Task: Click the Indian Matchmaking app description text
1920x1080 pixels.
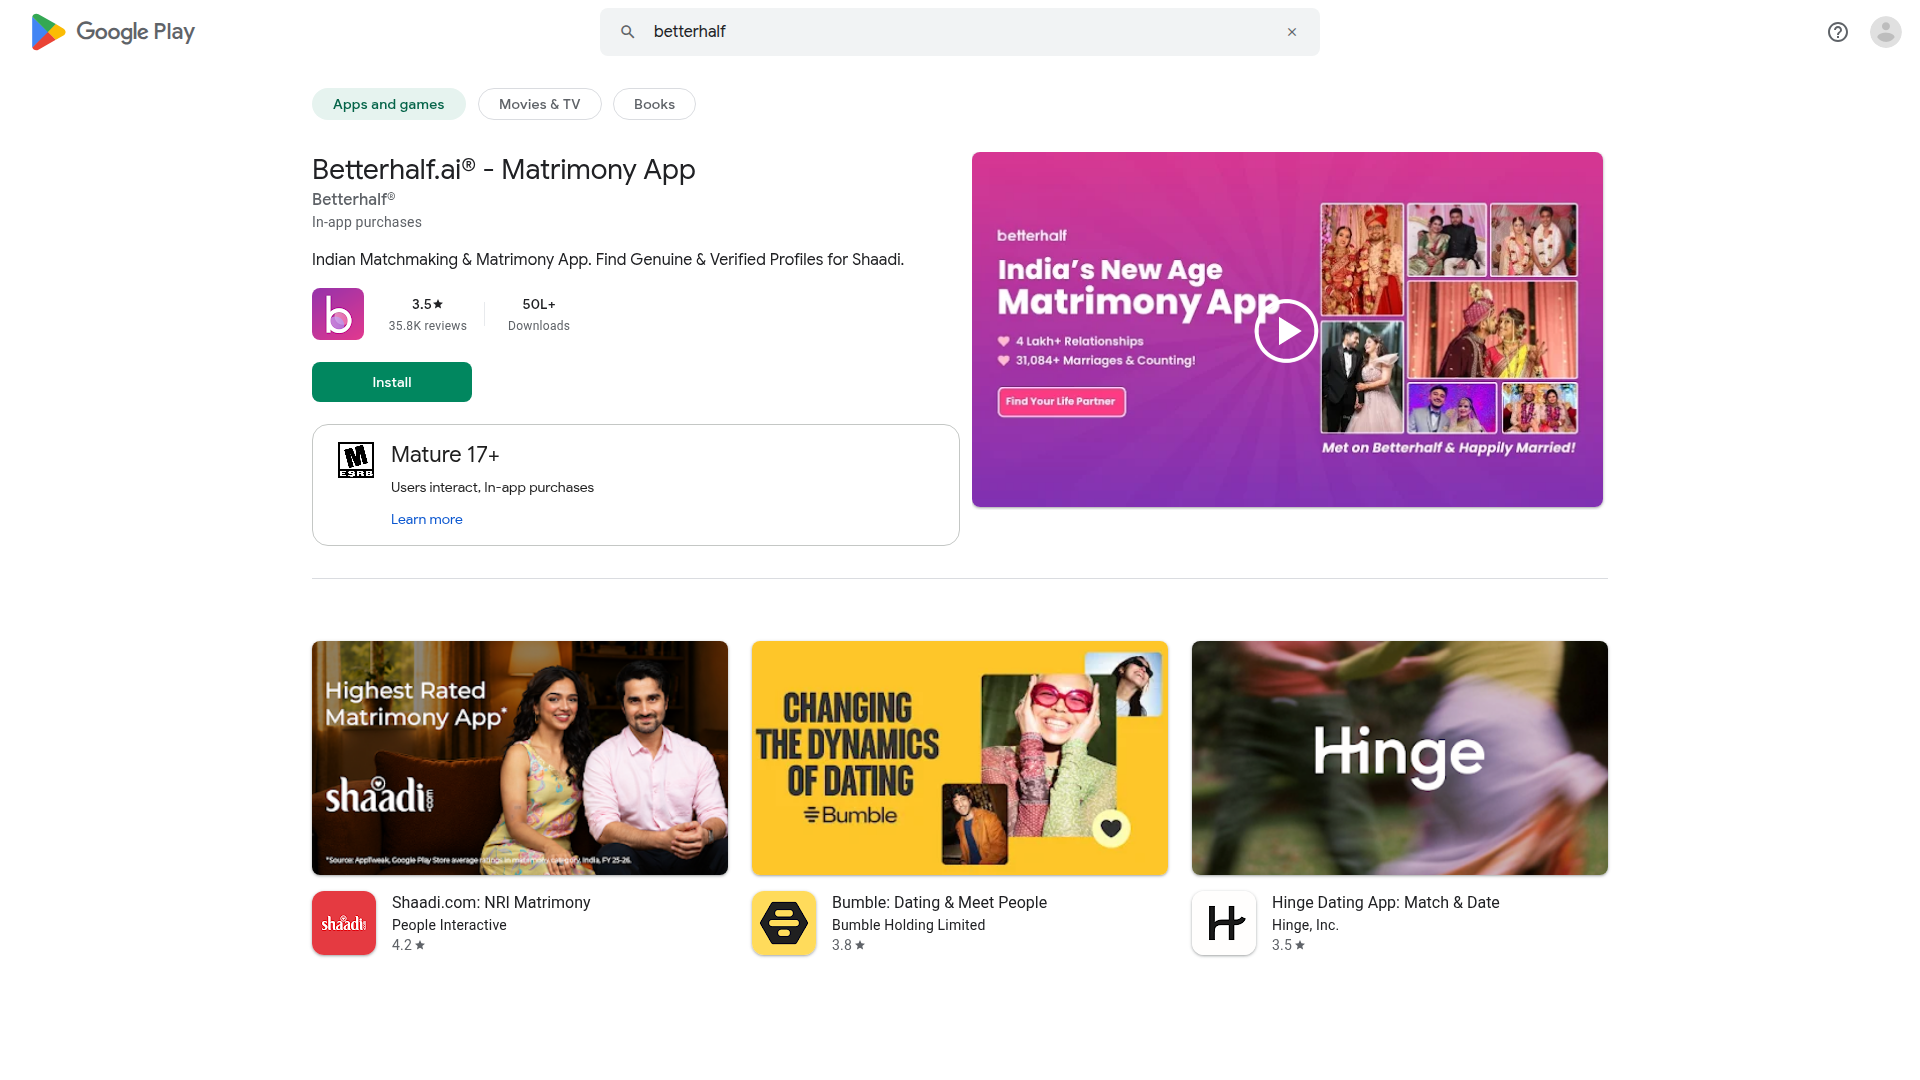Action: 608,259
